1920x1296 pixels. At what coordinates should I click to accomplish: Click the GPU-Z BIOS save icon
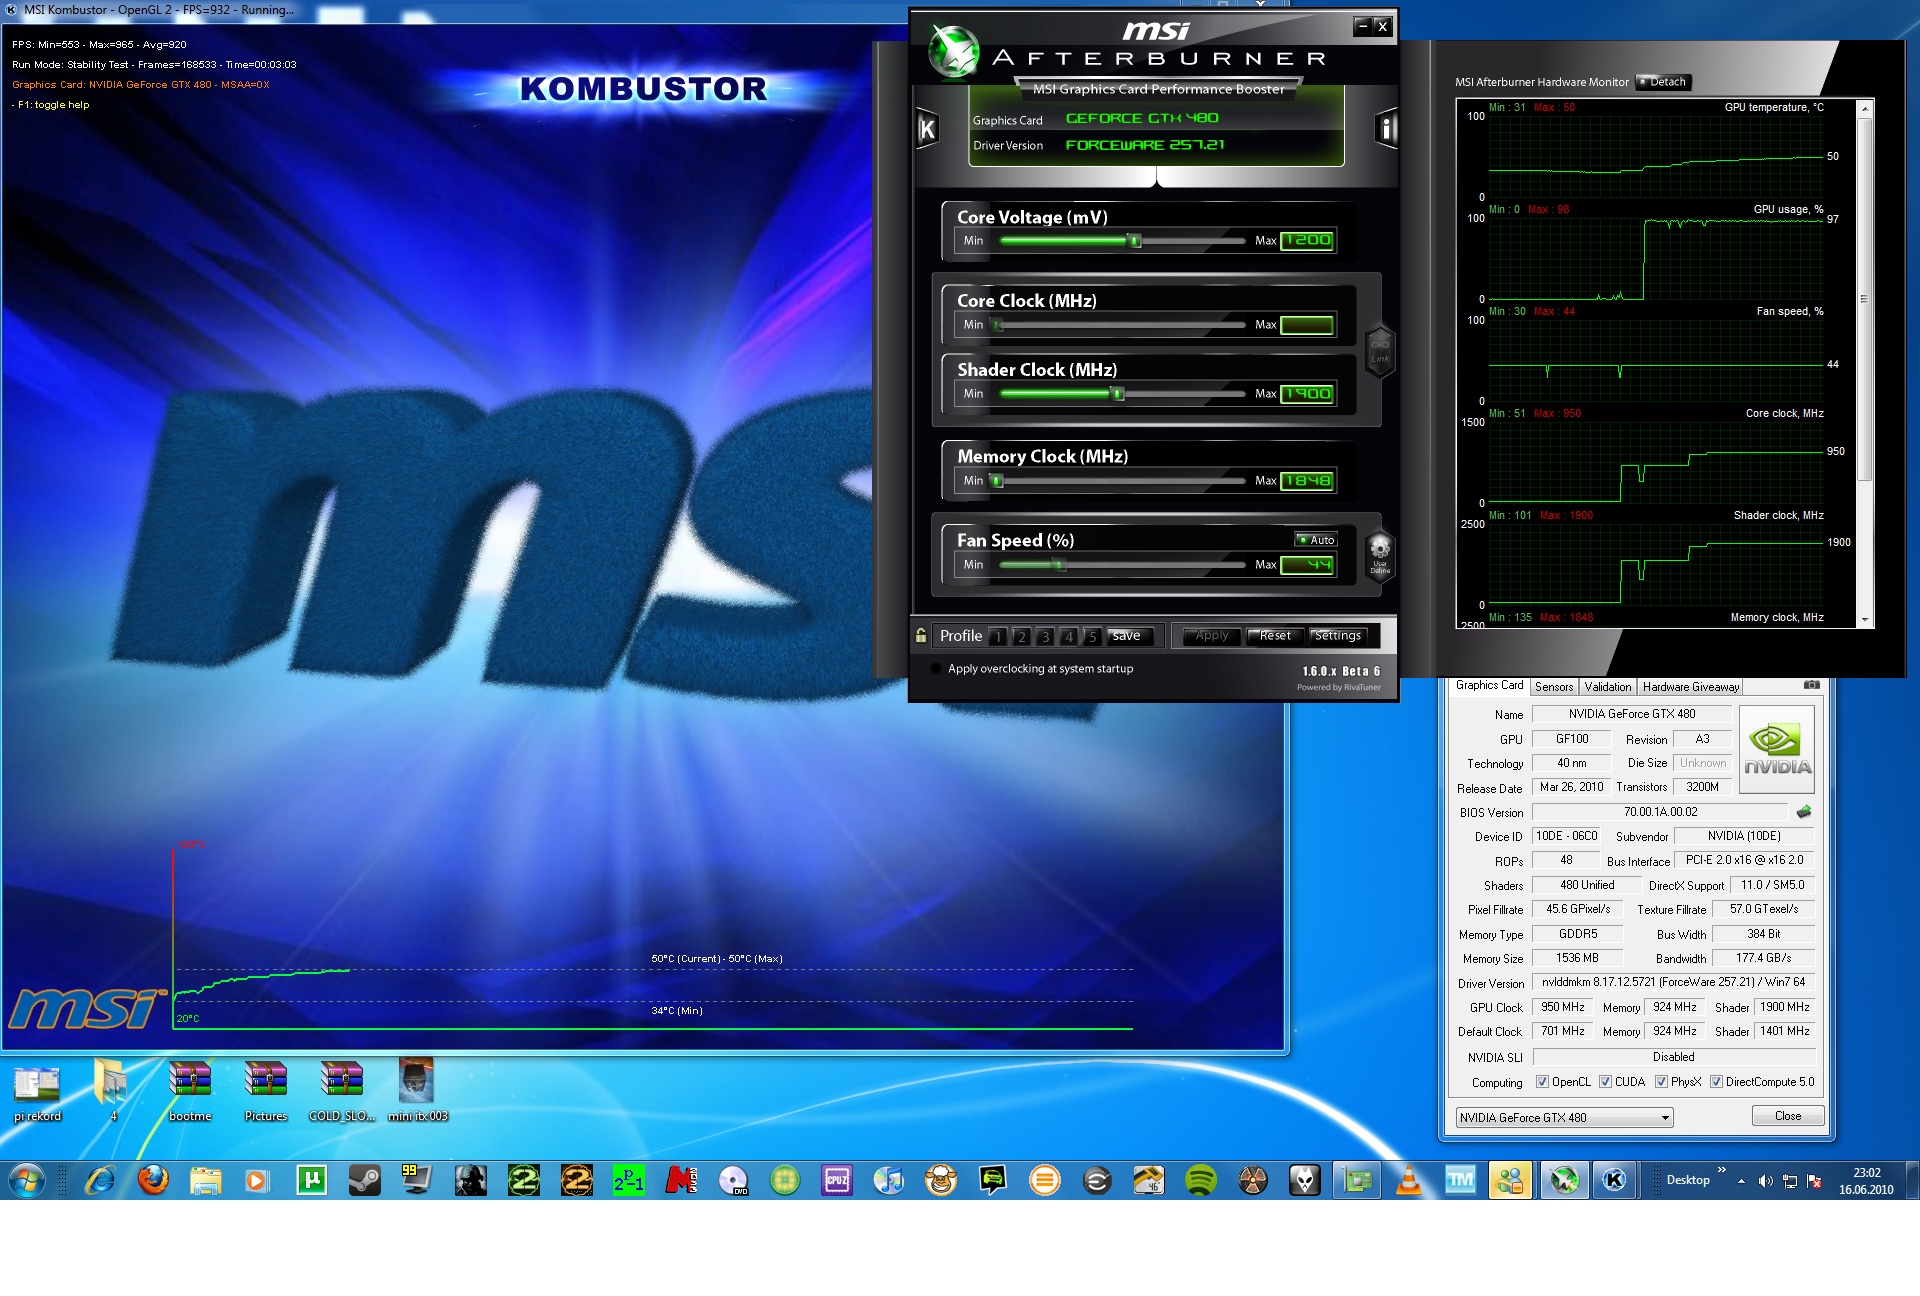[x=1804, y=812]
